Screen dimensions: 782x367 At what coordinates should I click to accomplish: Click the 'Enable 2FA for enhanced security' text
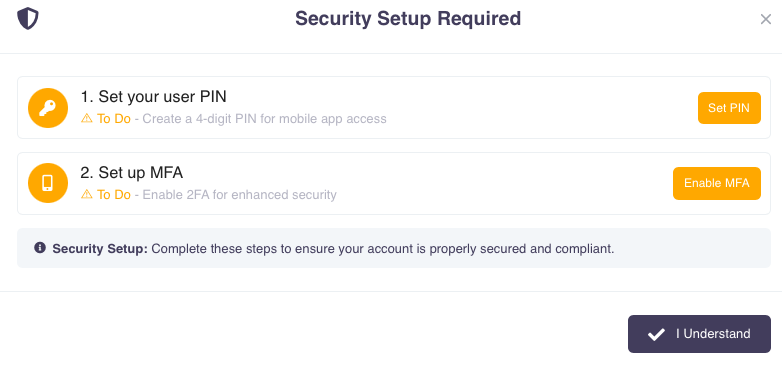coord(239,194)
